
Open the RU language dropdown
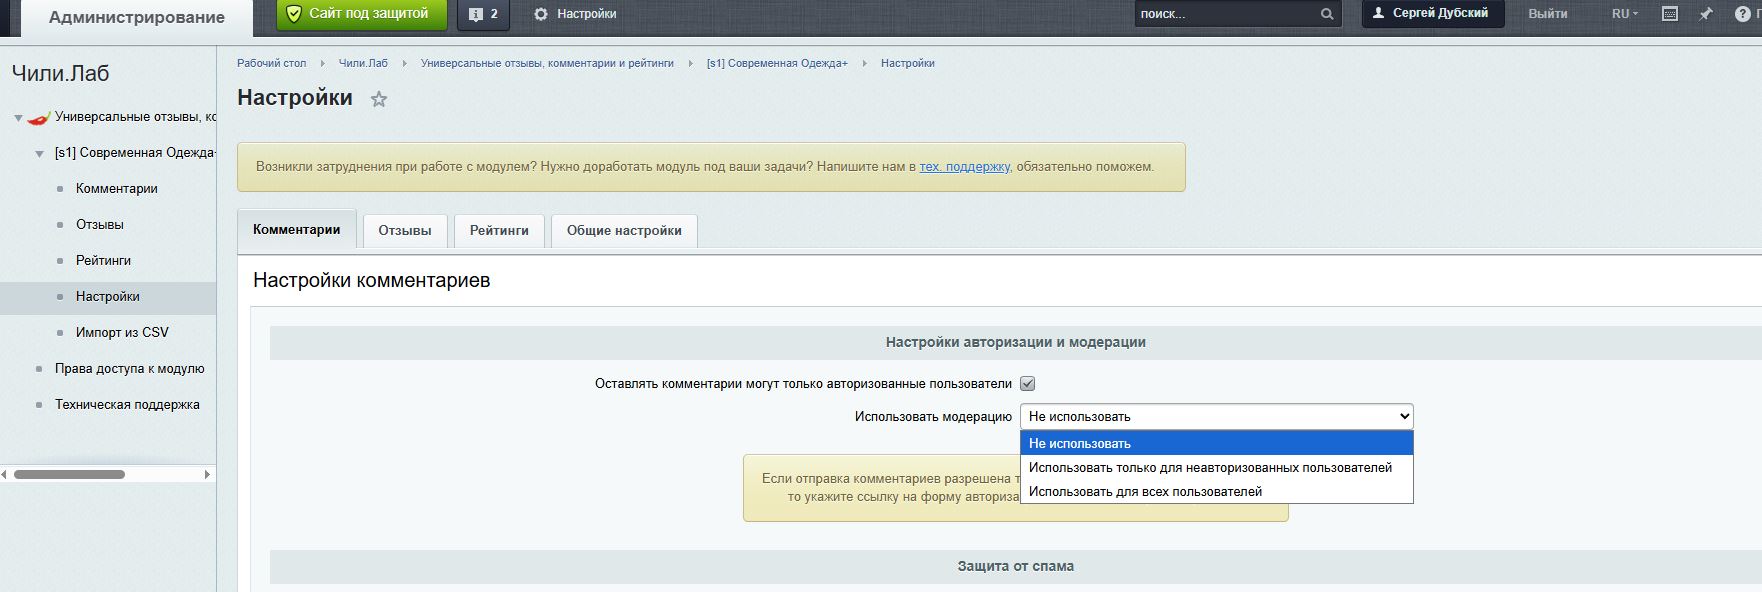pyautogui.click(x=1624, y=14)
